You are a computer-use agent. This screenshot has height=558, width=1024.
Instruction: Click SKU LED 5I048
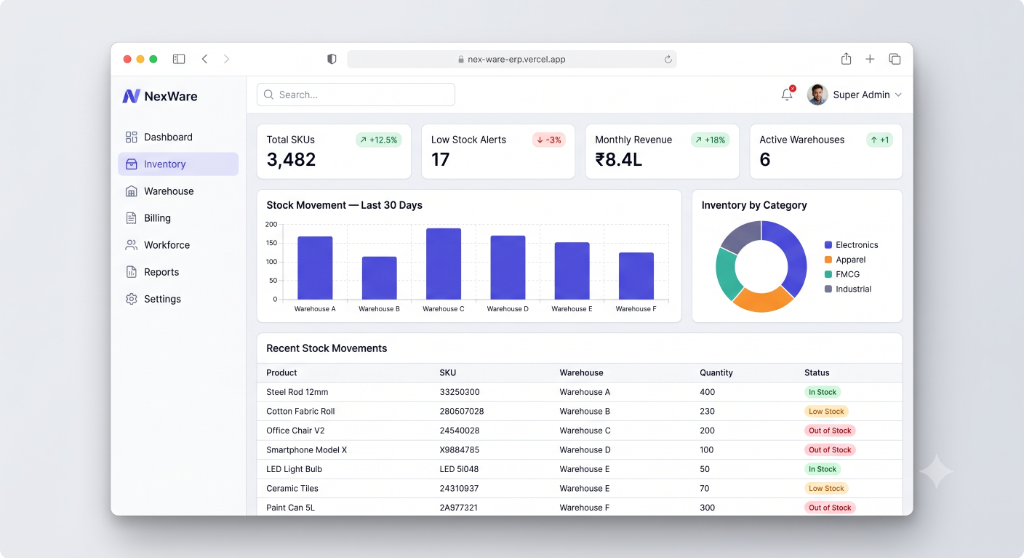(x=458, y=469)
